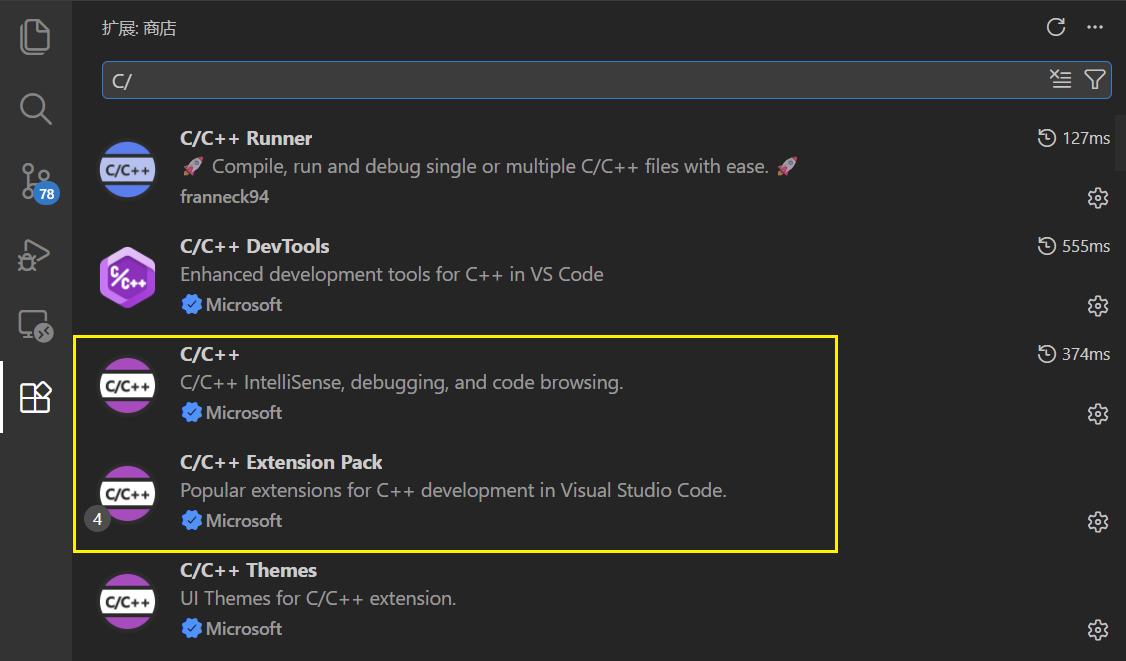Click the 555ms activation time
Viewport: 1126px width, 661px height.
pyautogui.click(x=1074, y=246)
